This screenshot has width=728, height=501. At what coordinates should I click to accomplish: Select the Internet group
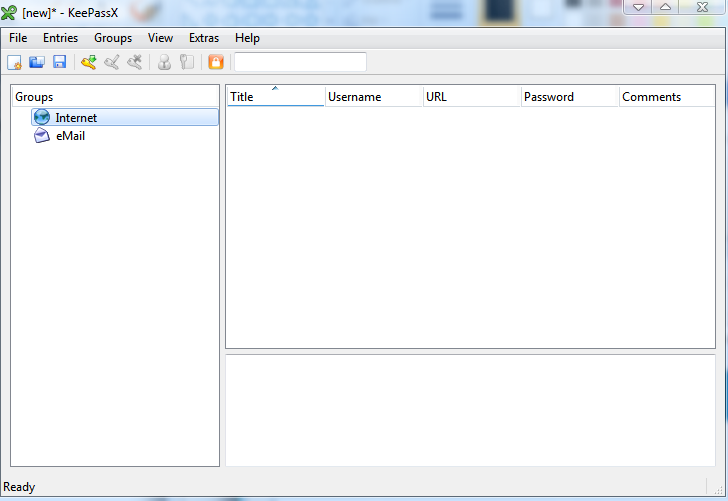pos(125,117)
